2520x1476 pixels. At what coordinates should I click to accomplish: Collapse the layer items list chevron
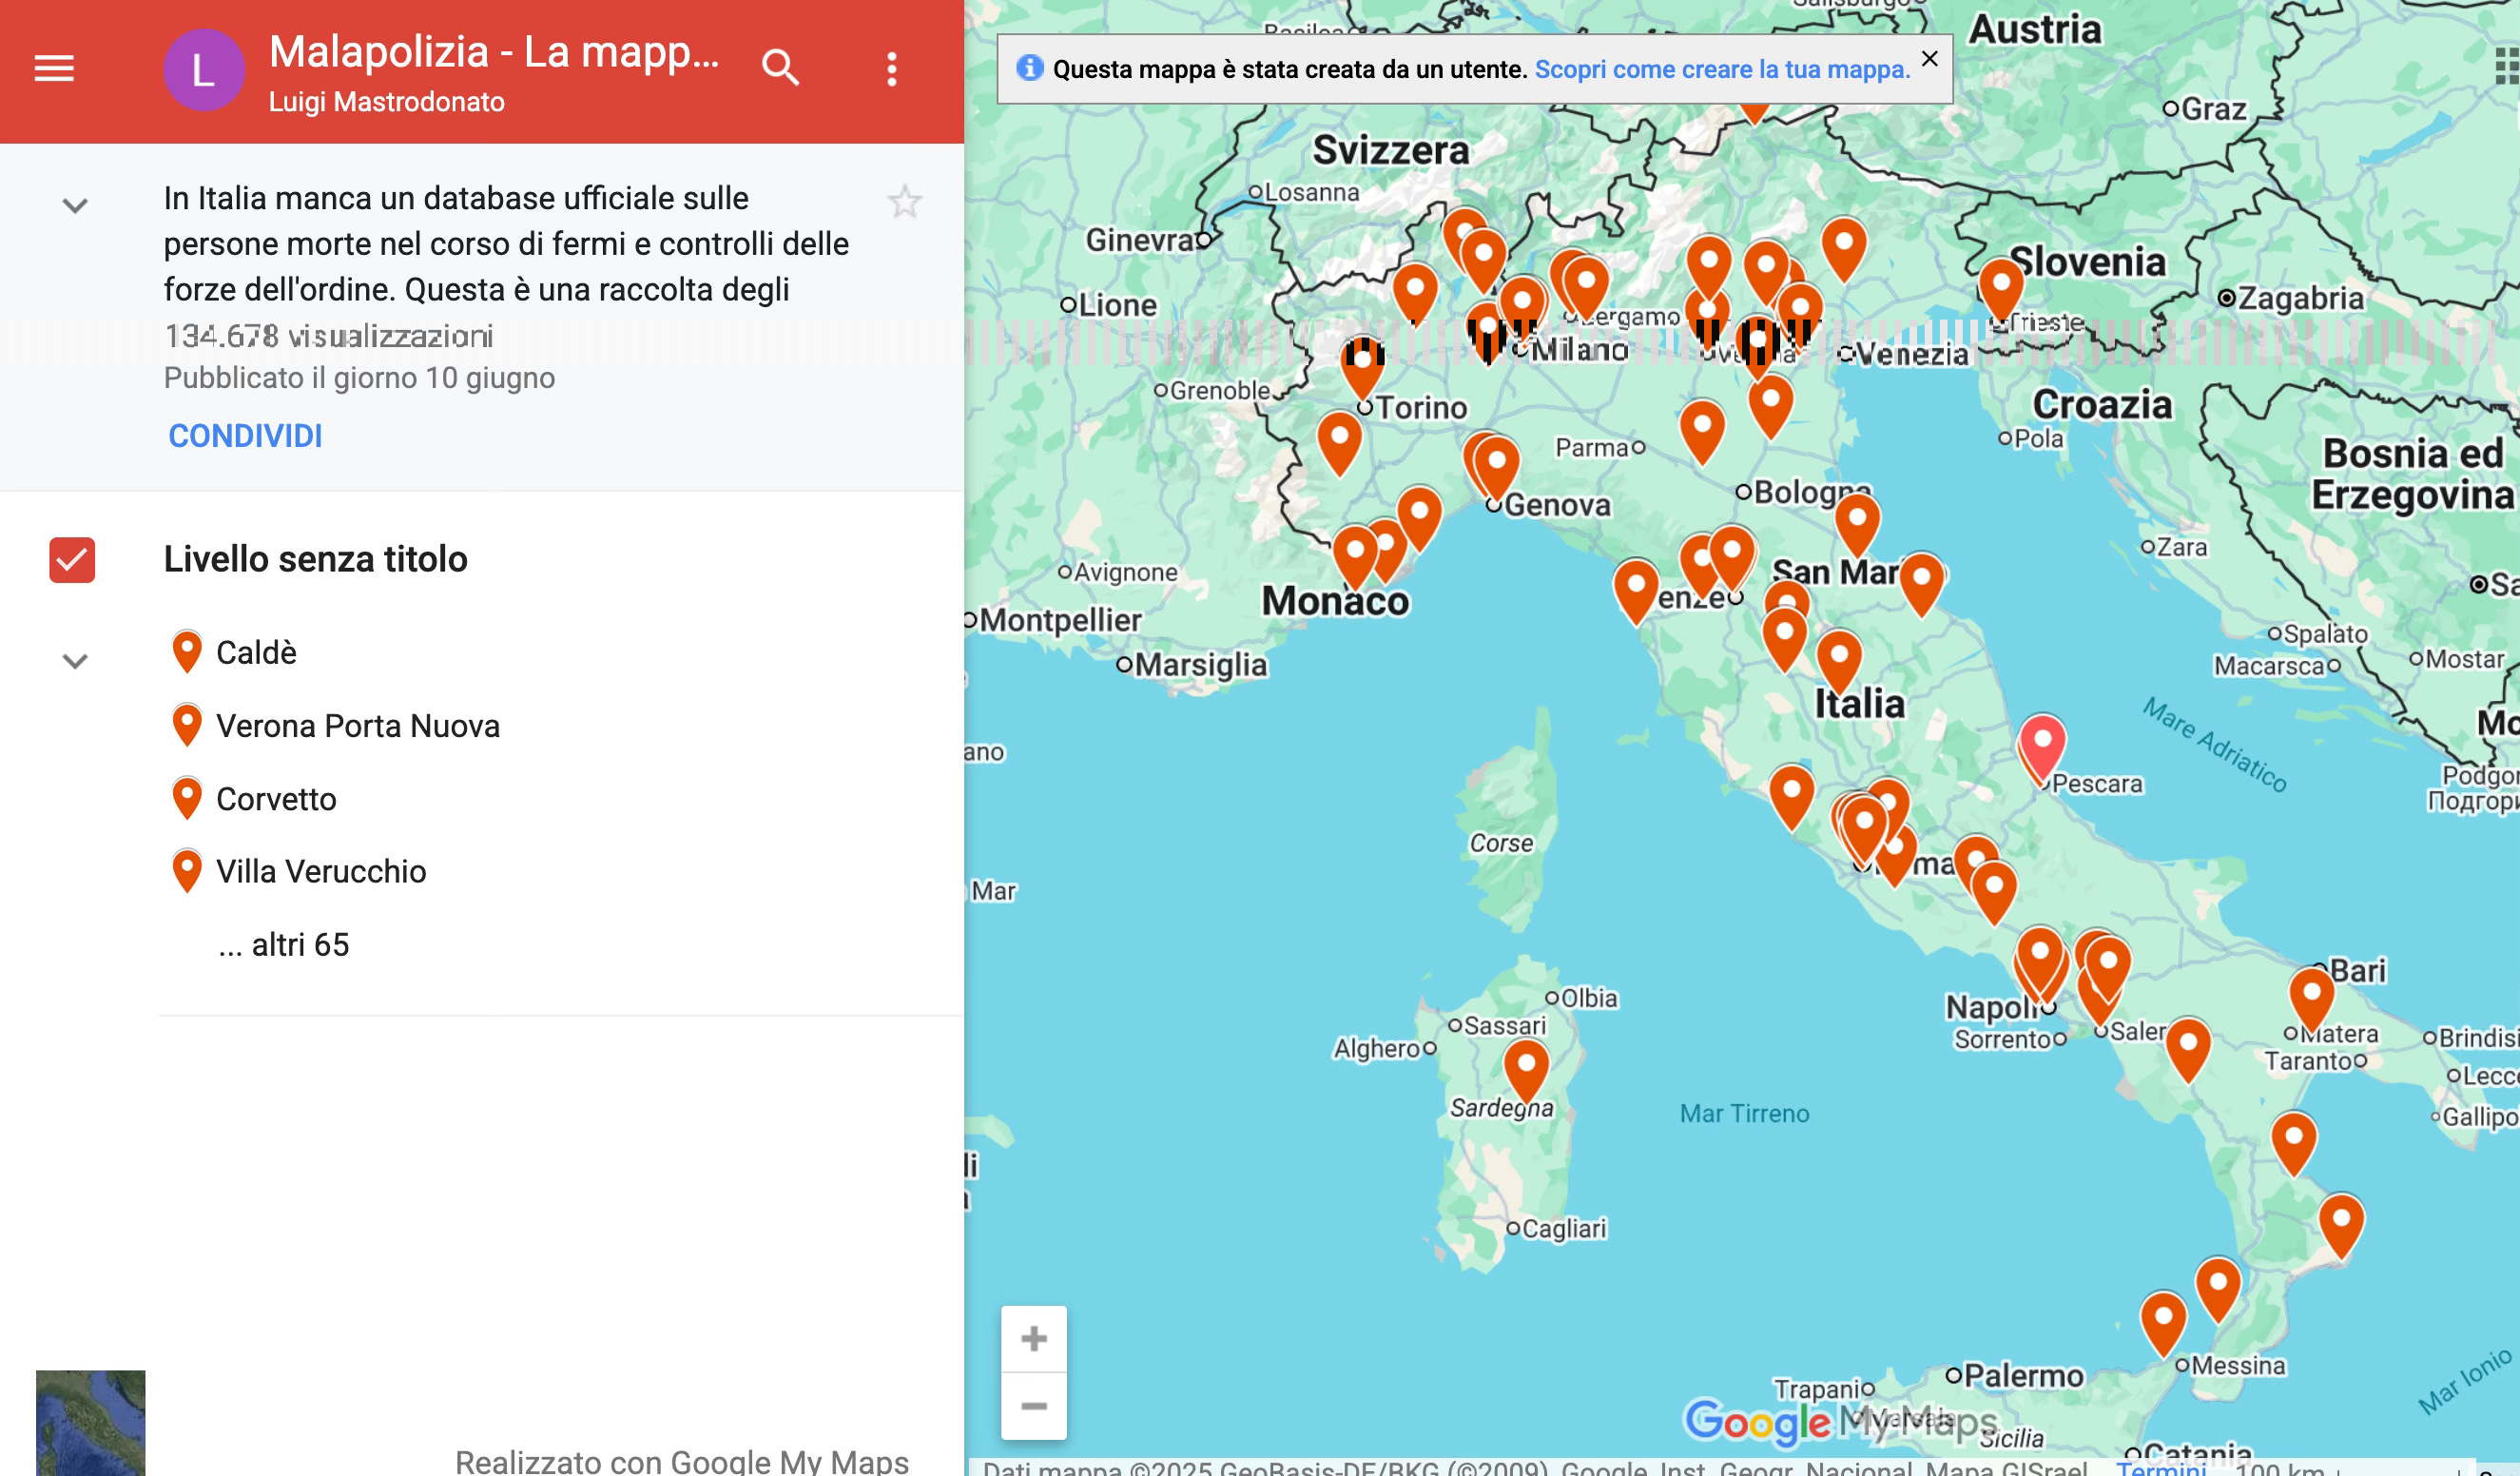pos(75,661)
